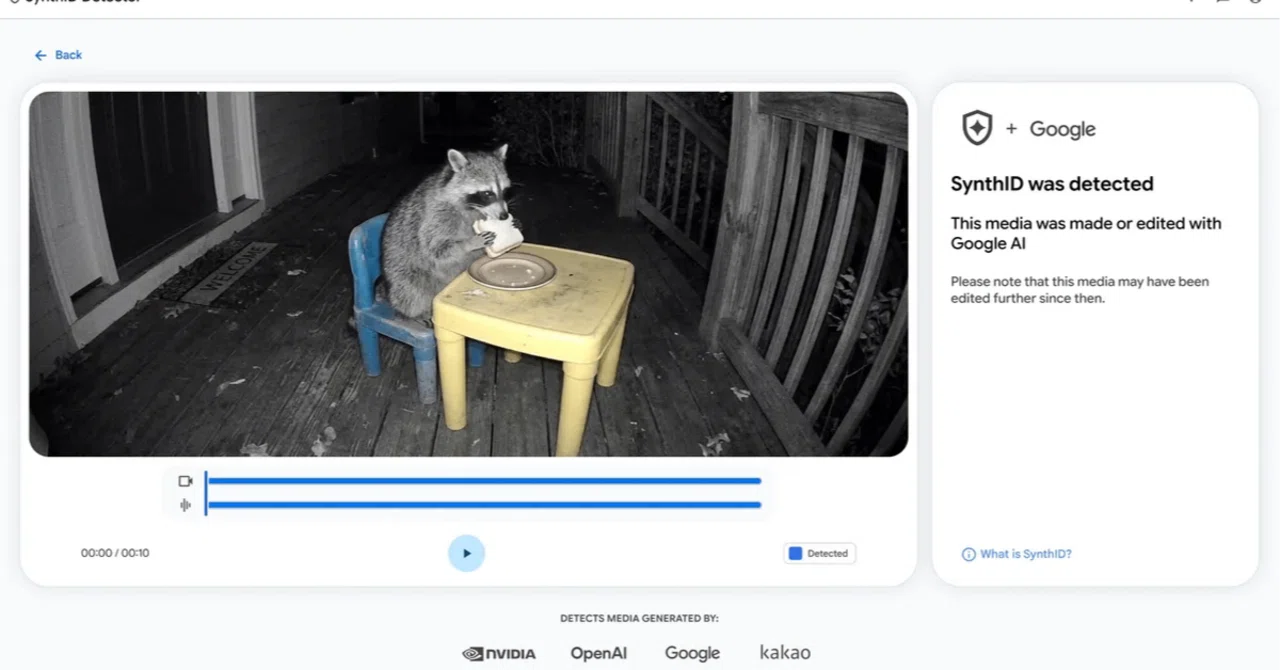
Task: Open the 'What is SynthID?' link
Action: 1026,554
